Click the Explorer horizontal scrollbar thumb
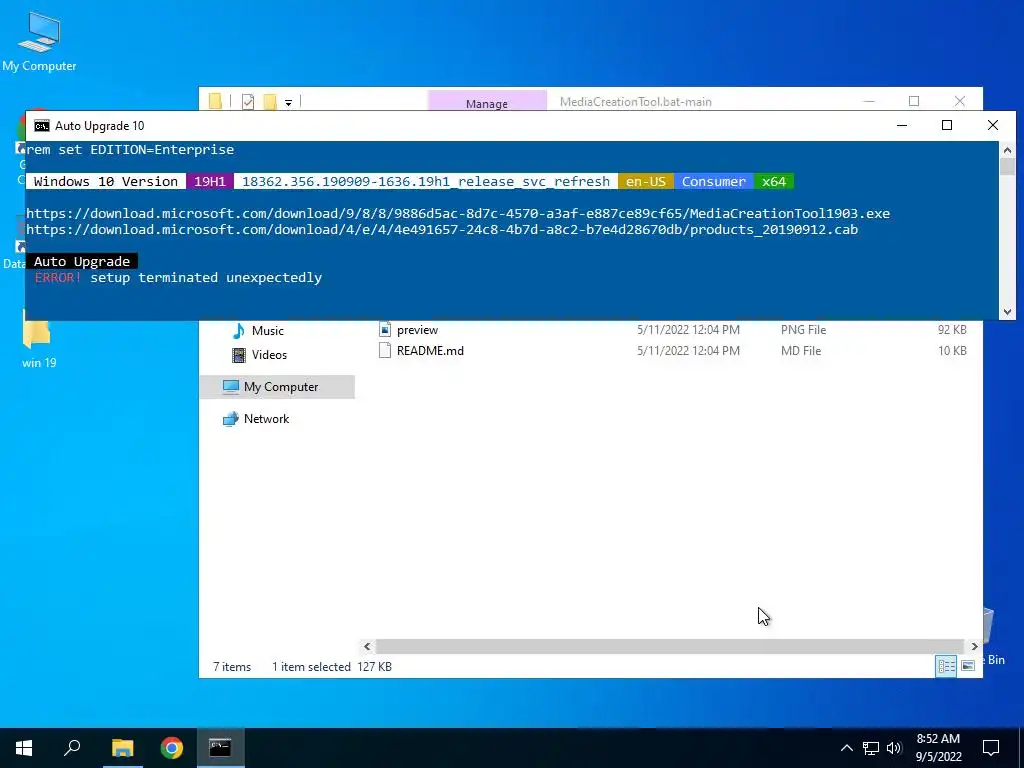 pyautogui.click(x=669, y=646)
